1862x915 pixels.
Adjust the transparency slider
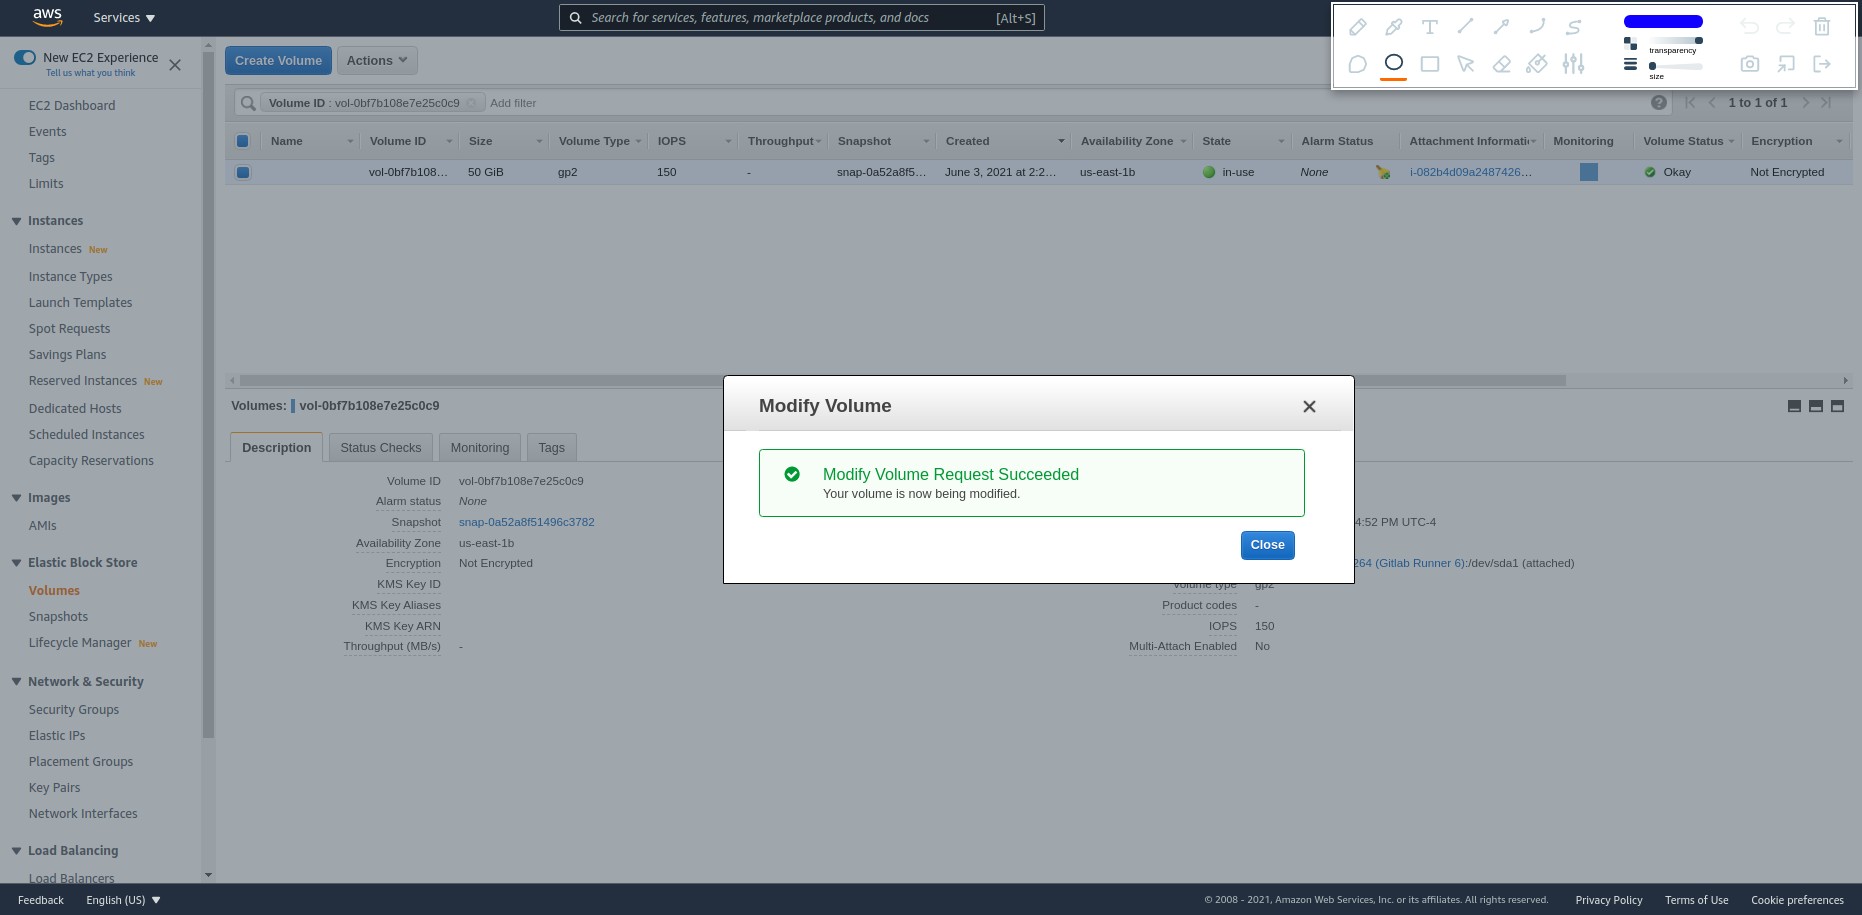(1675, 40)
